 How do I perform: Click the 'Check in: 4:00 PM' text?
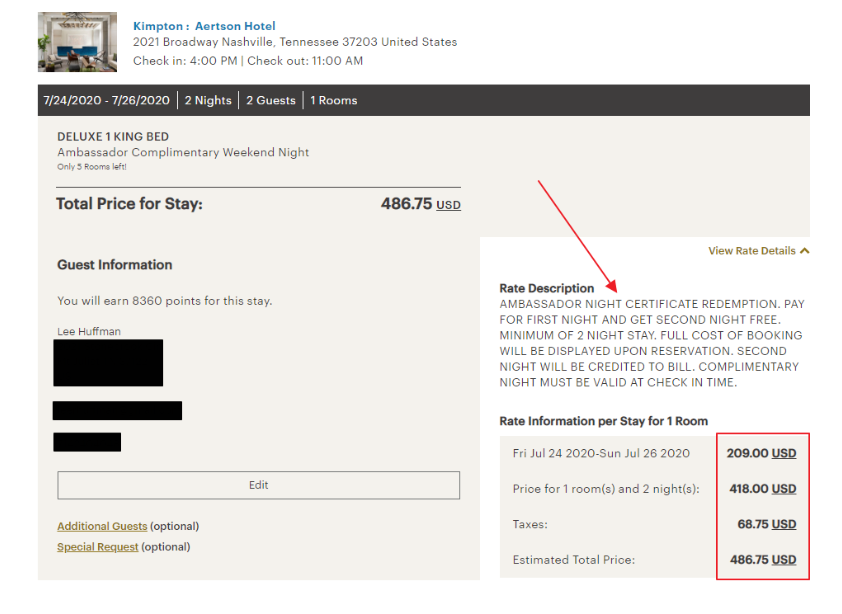(x=185, y=61)
